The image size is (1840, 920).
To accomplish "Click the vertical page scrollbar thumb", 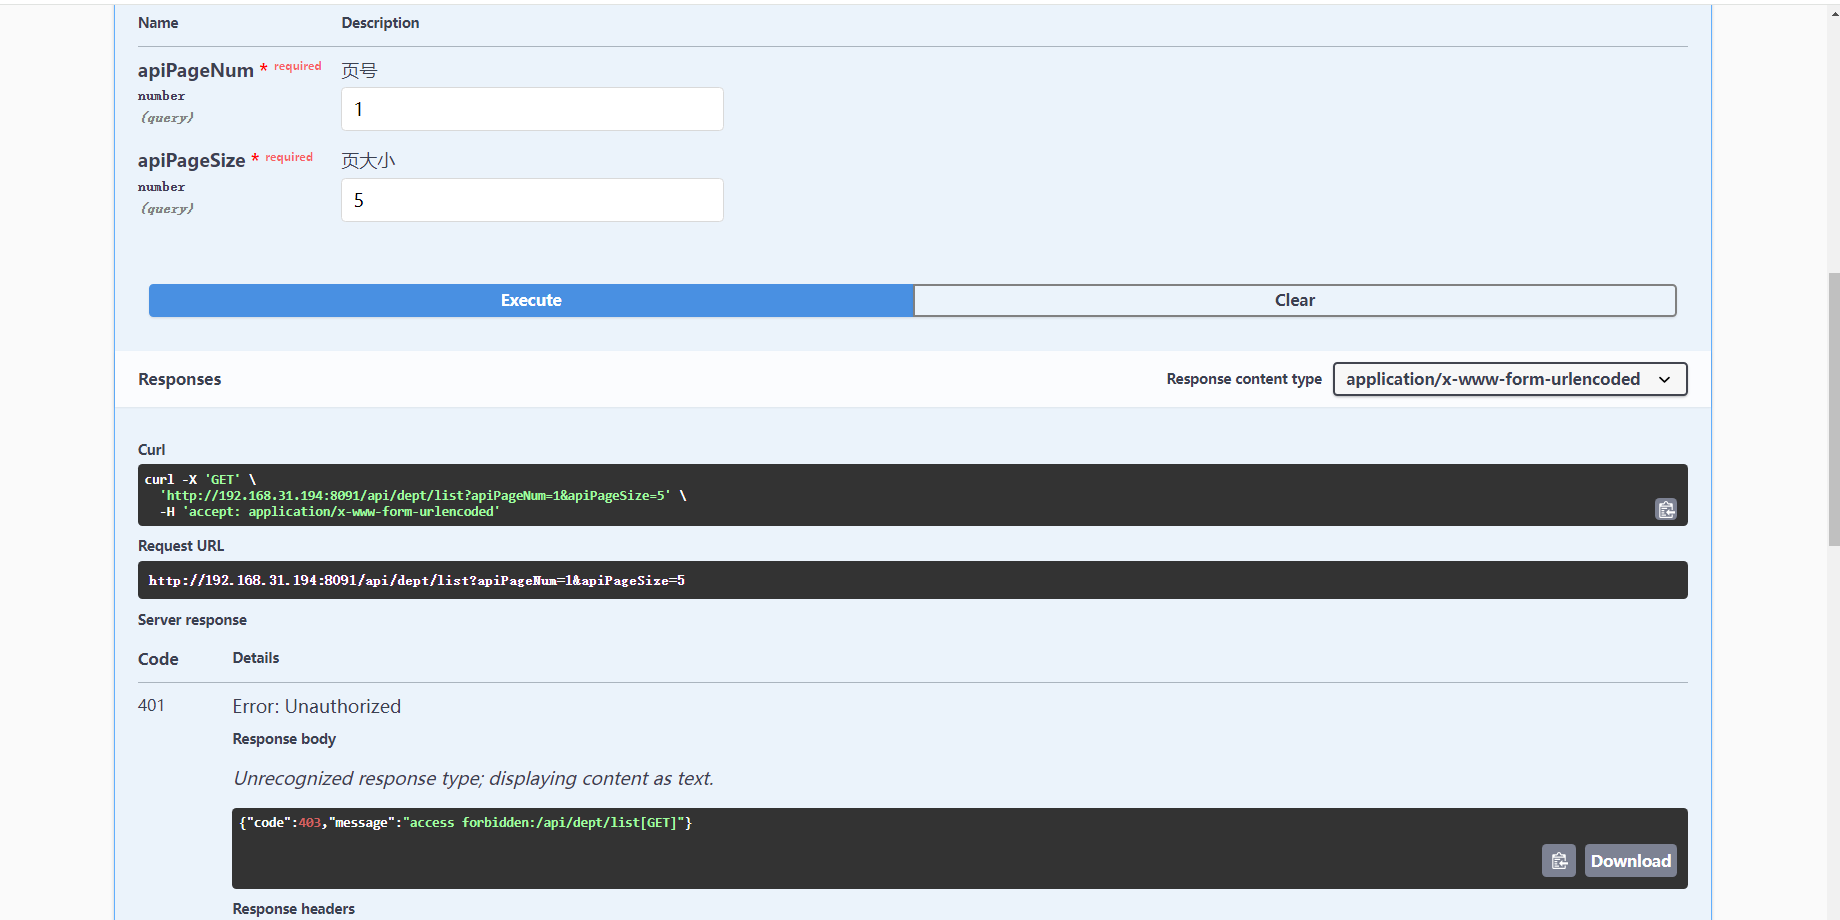I will 1834,408.
